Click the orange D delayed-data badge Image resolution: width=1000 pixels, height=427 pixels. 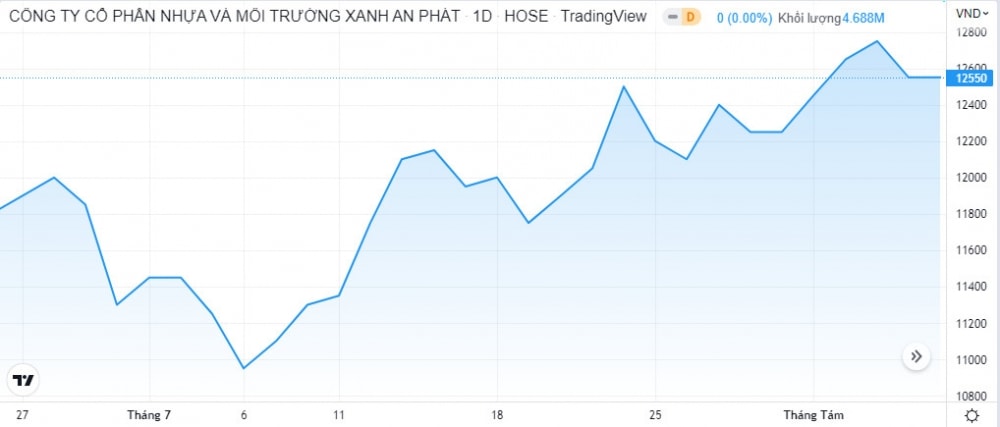coord(690,17)
